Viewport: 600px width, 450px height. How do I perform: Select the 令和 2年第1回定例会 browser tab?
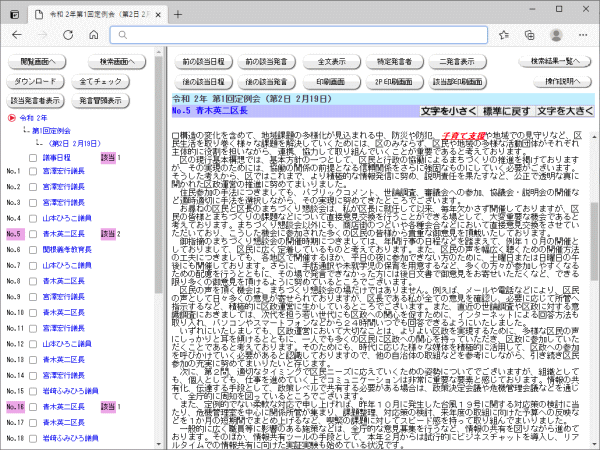98,15
